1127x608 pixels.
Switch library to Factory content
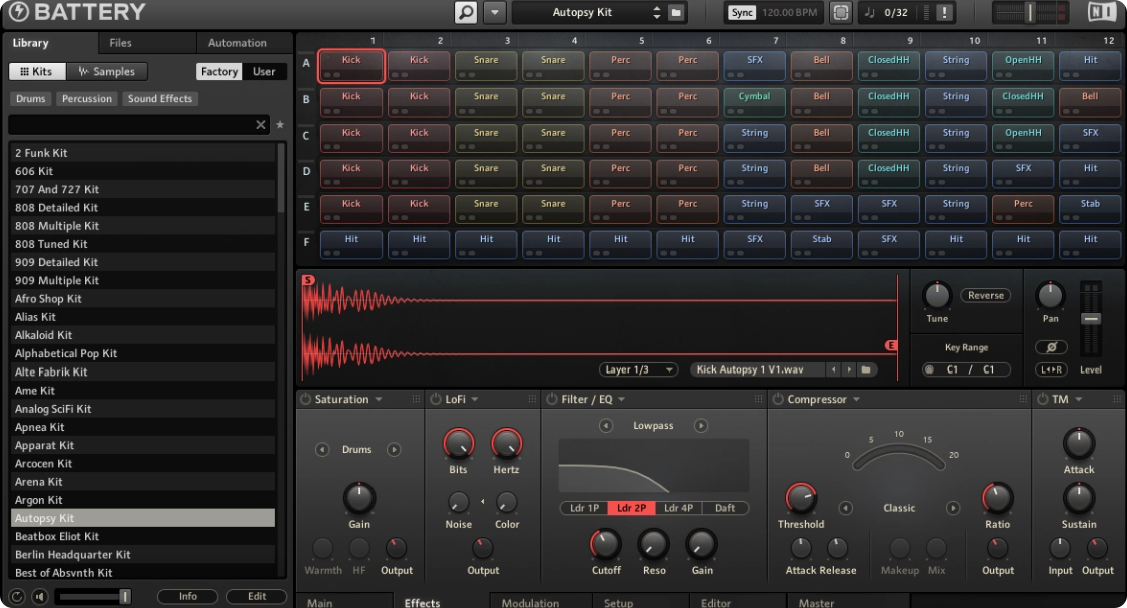click(219, 71)
